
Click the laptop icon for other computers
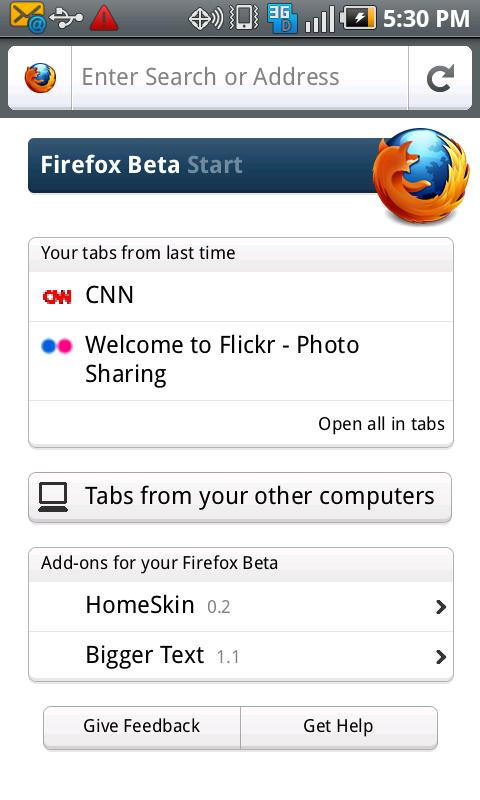click(x=53, y=497)
